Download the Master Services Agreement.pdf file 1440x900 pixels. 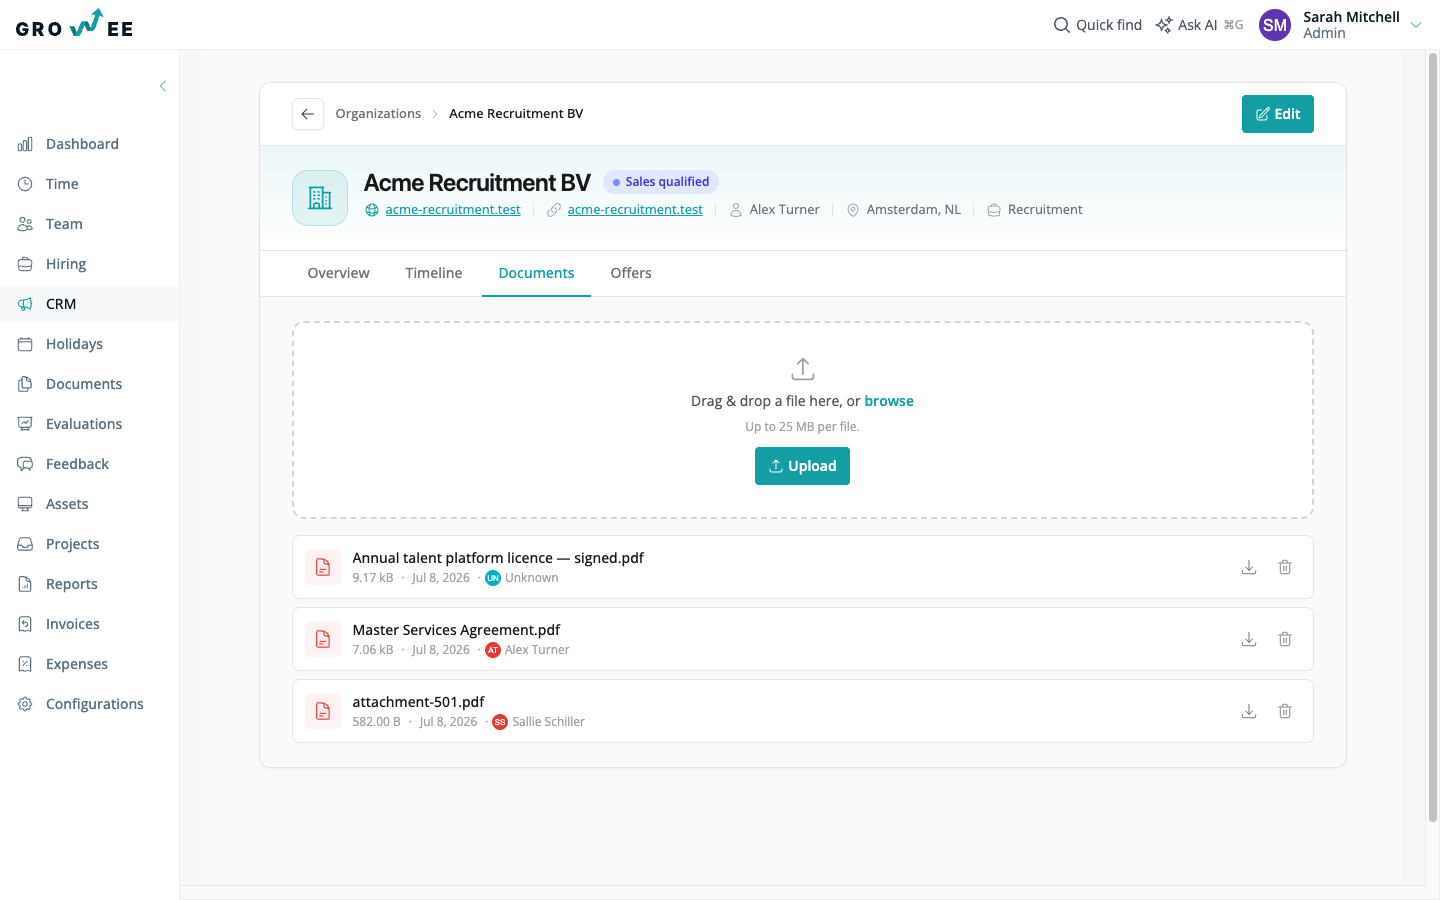pyautogui.click(x=1249, y=639)
